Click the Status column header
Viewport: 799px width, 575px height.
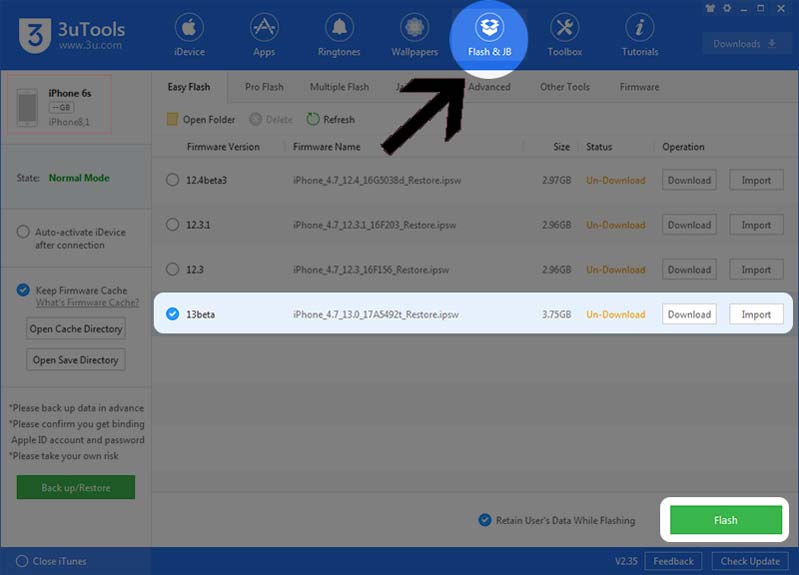[599, 147]
